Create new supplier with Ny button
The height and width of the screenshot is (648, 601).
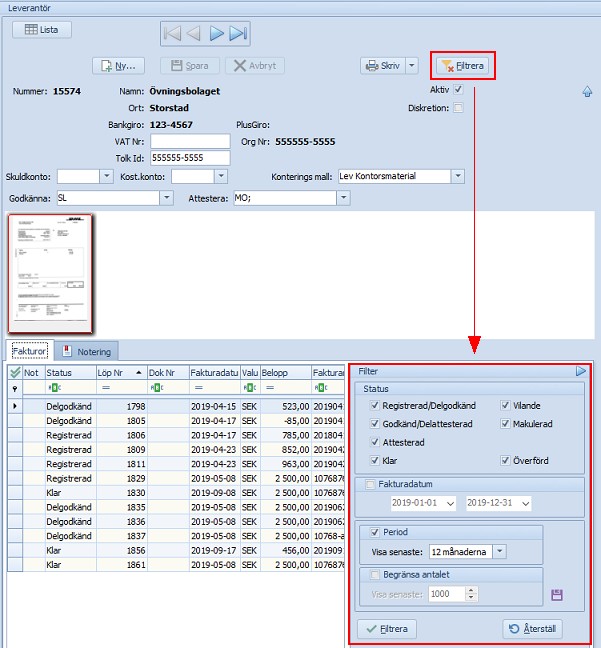pyautogui.click(x=118, y=66)
